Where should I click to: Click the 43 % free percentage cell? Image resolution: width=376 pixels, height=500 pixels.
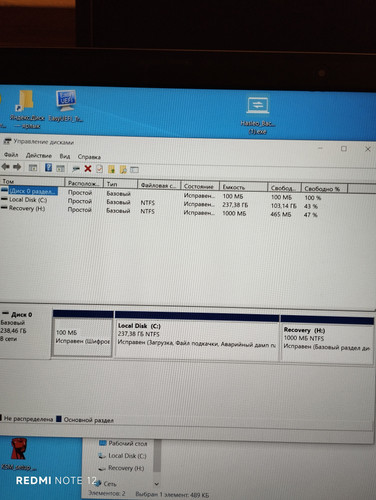(311, 207)
